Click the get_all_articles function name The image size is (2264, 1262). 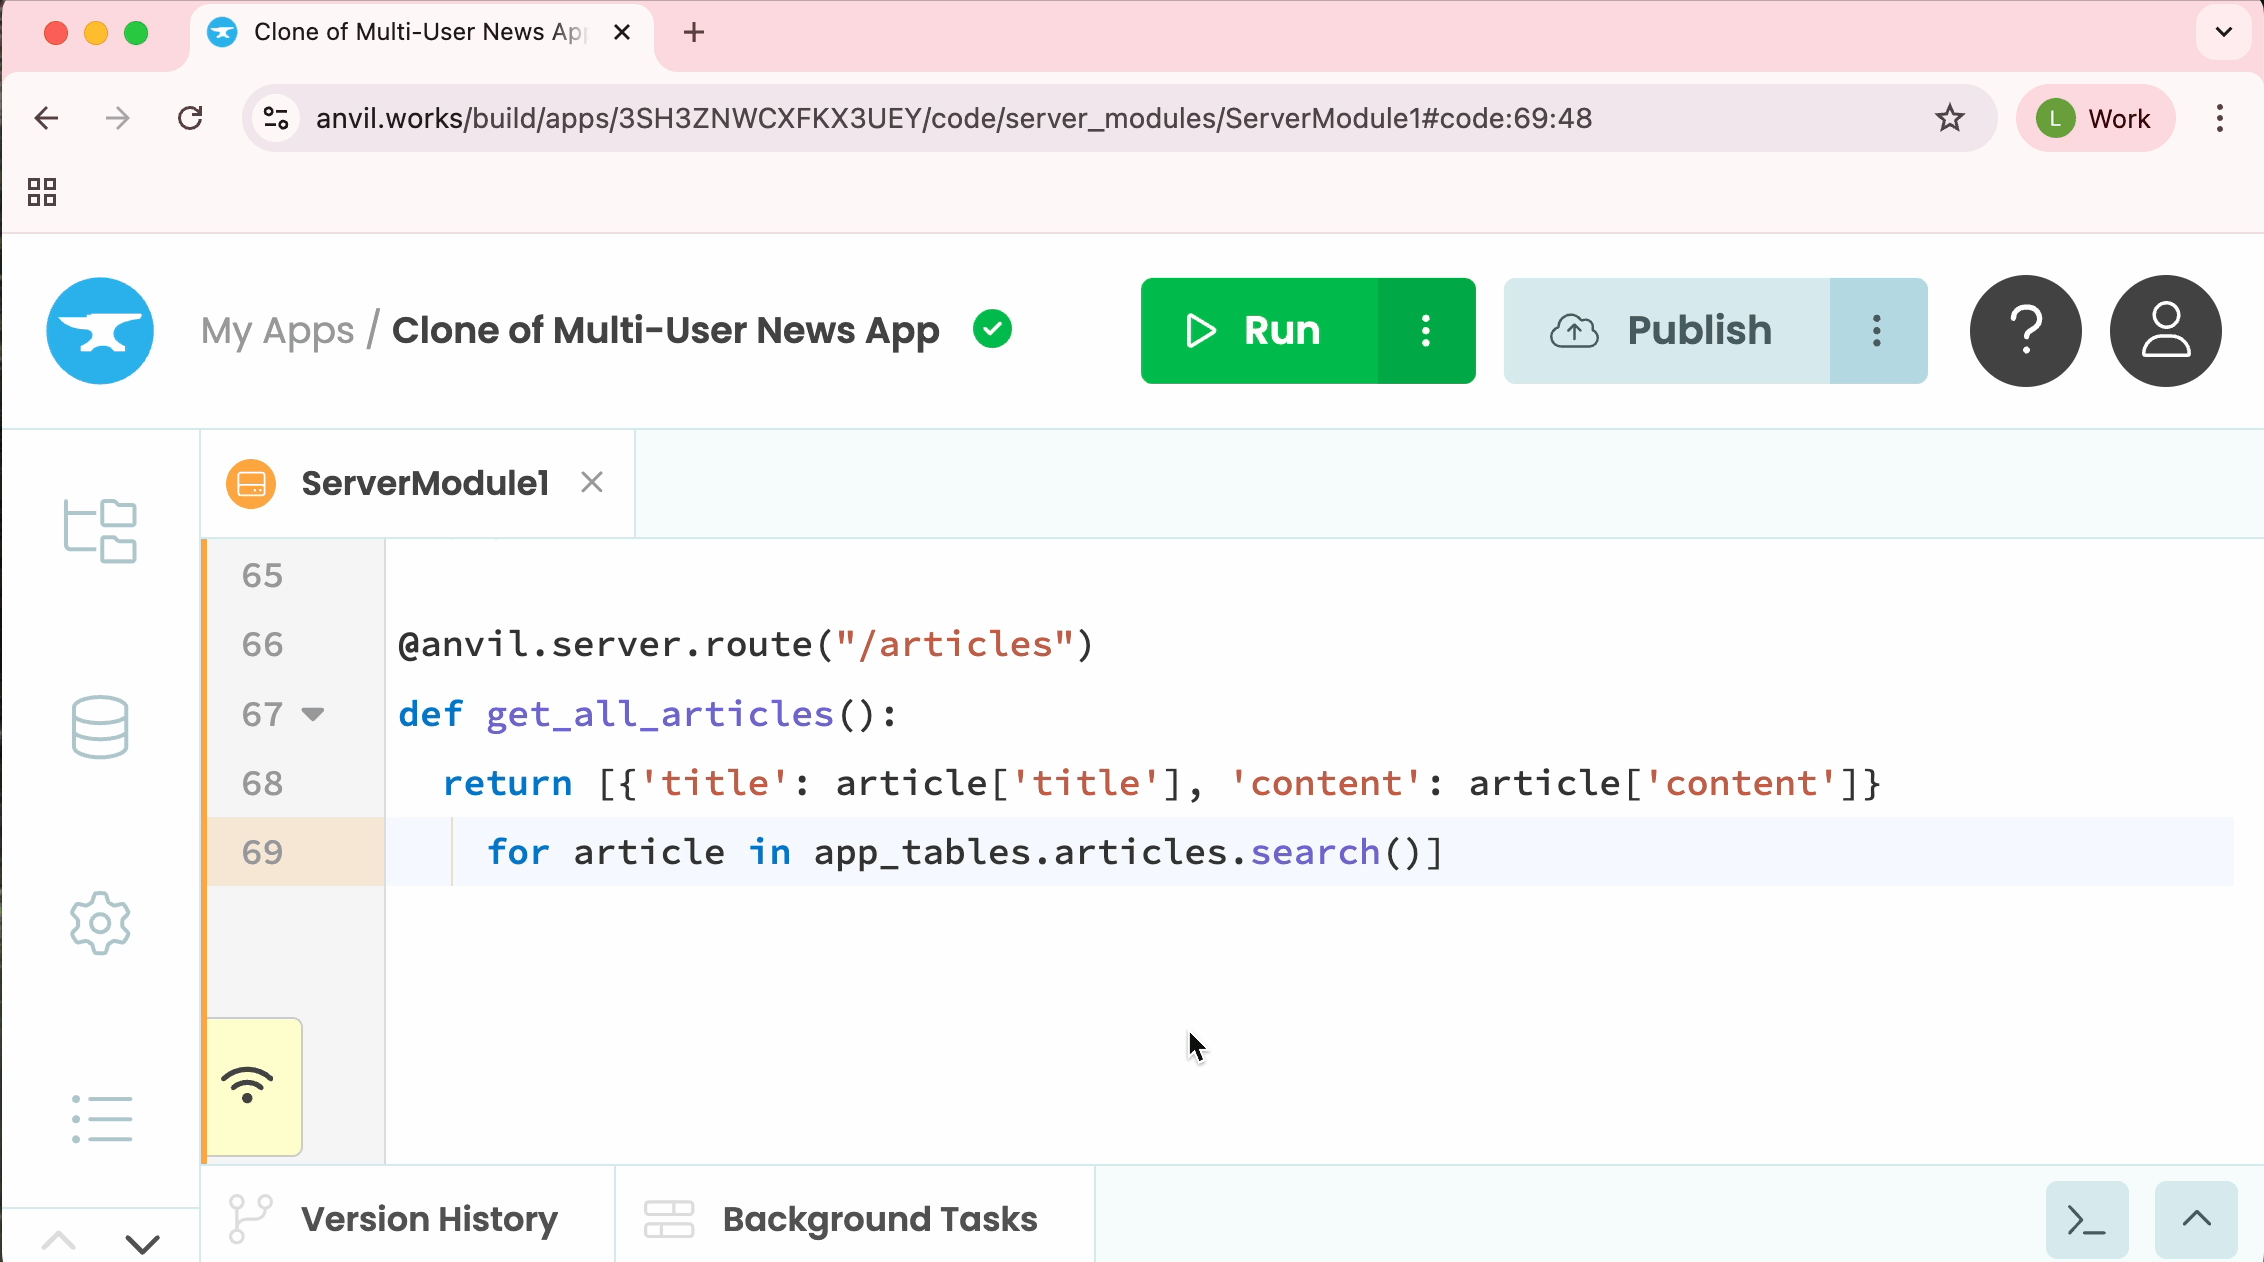(x=660, y=714)
